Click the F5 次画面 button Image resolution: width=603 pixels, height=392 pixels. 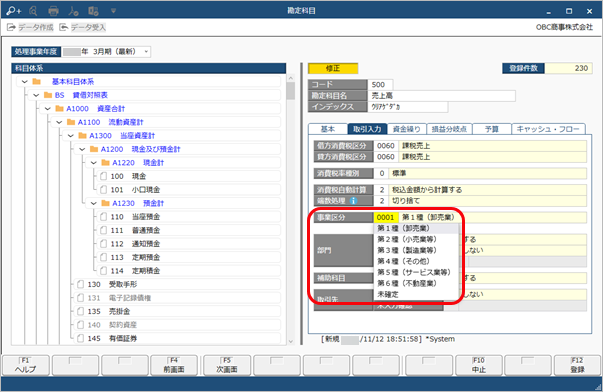227,365
